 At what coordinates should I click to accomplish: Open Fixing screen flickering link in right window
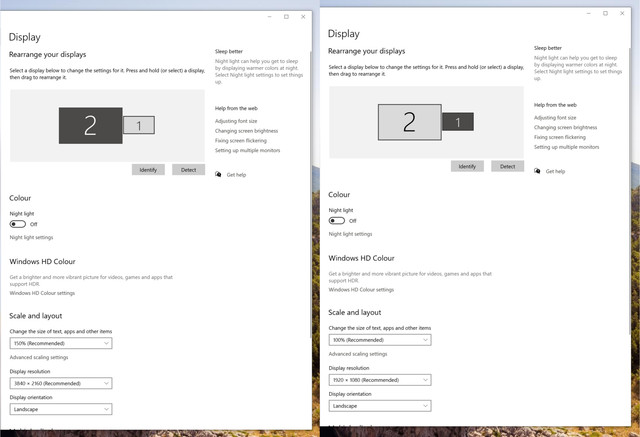[560, 137]
